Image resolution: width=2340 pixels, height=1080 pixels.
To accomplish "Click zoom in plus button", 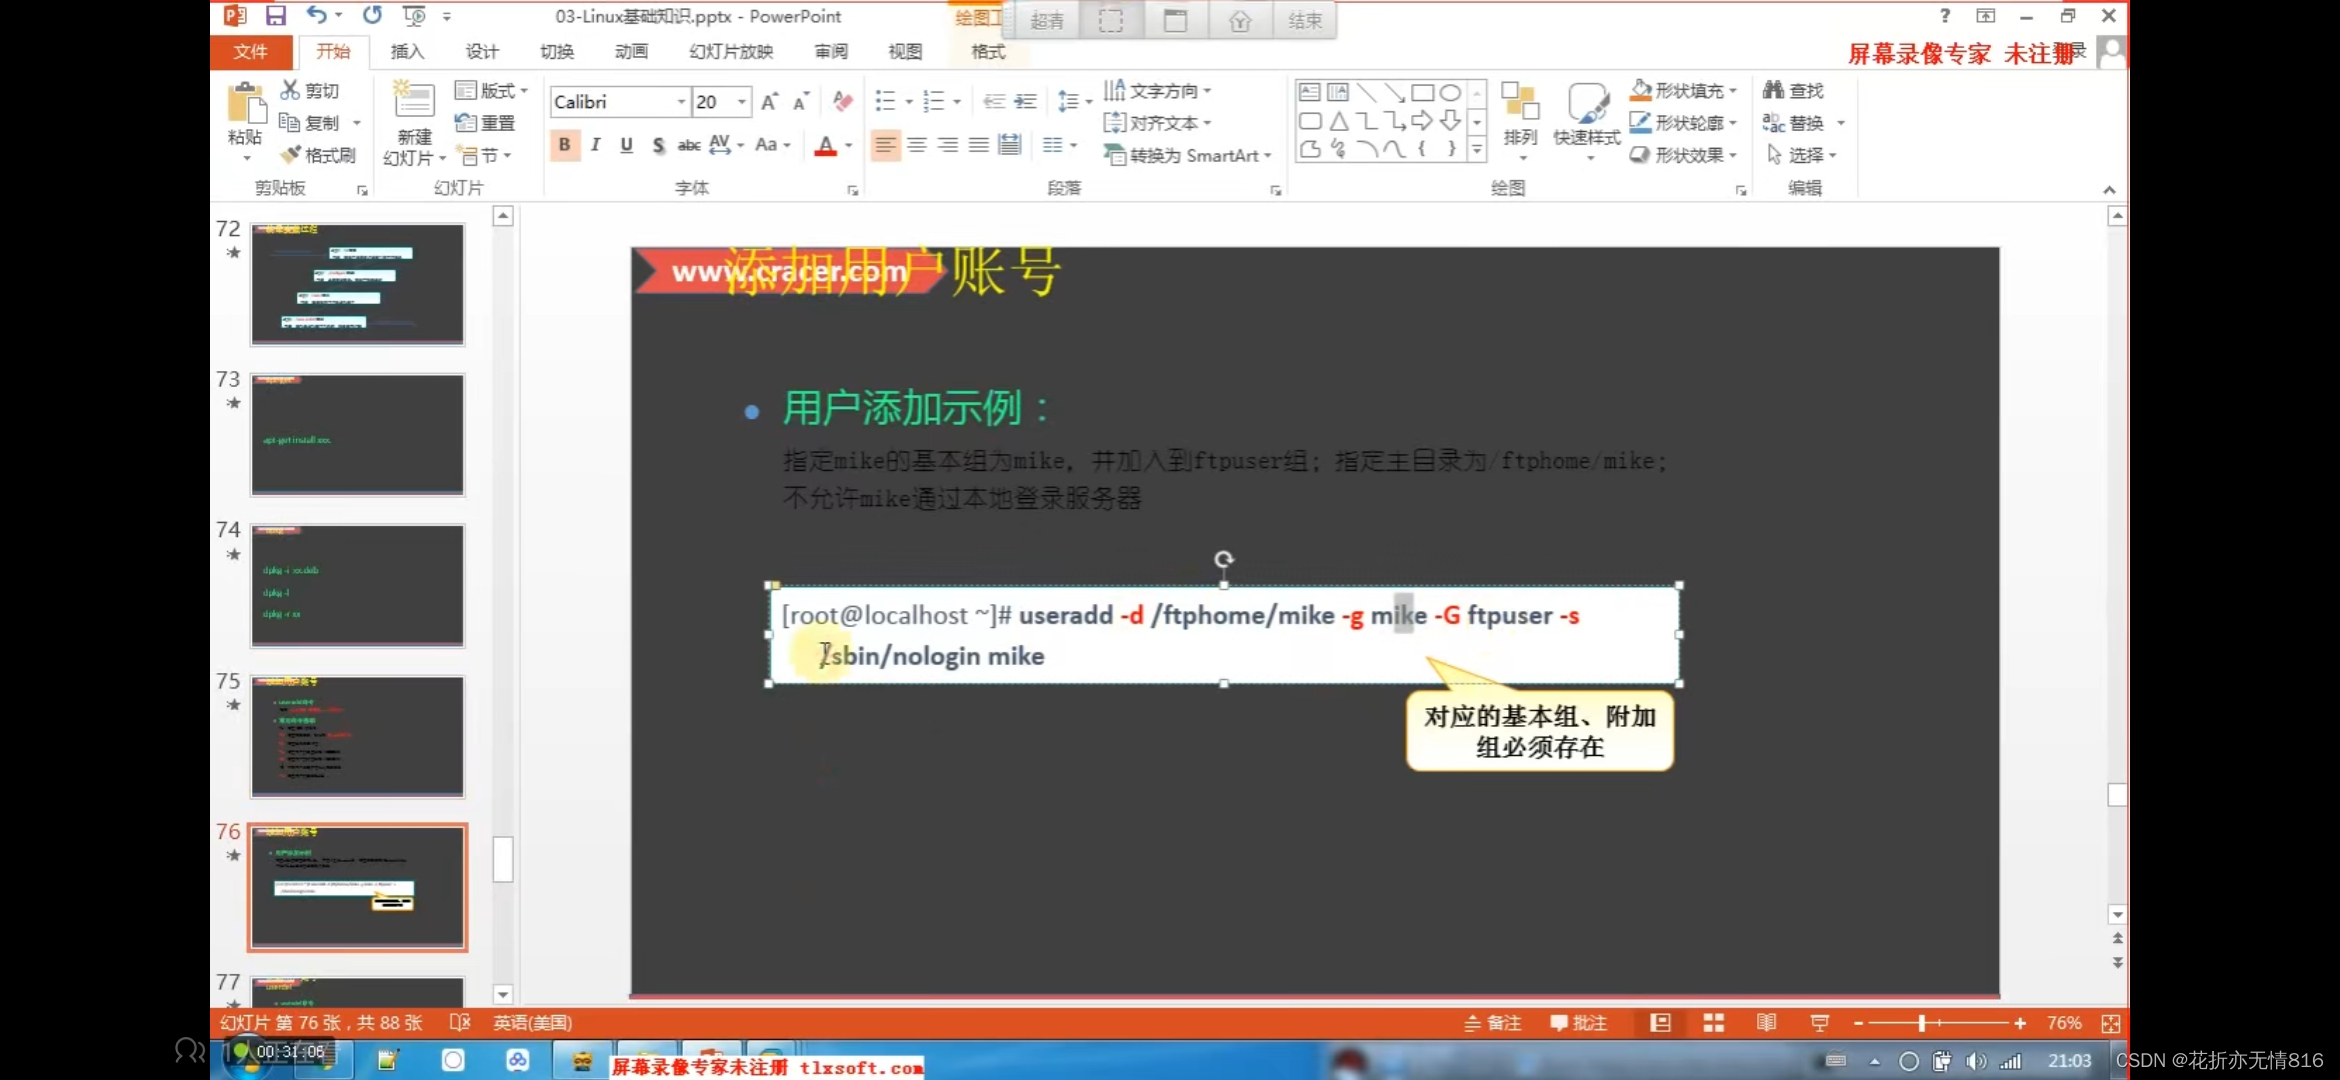I will tap(2020, 1023).
